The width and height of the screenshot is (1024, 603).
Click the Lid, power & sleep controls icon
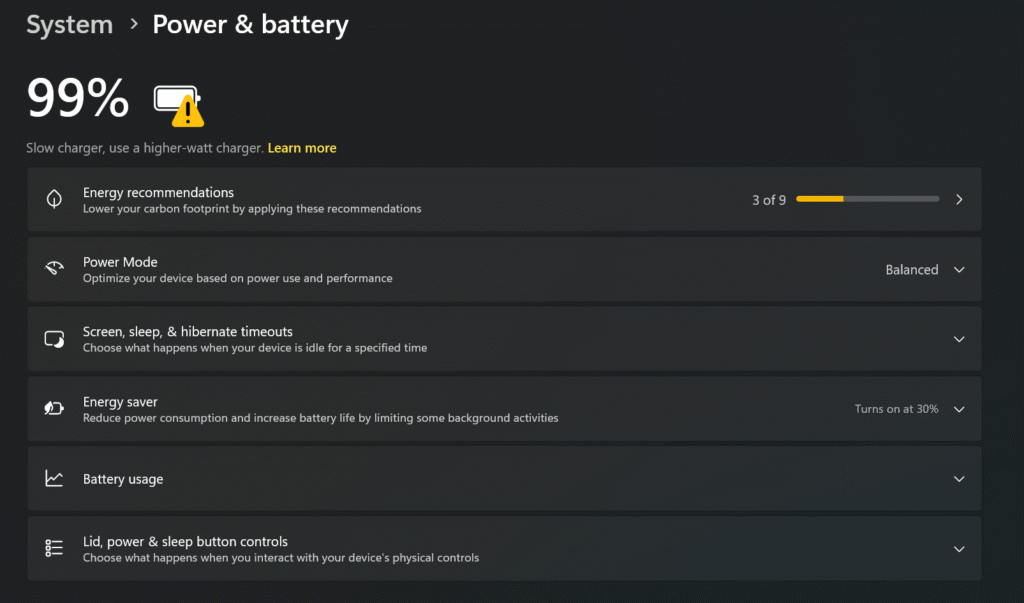[x=54, y=548]
